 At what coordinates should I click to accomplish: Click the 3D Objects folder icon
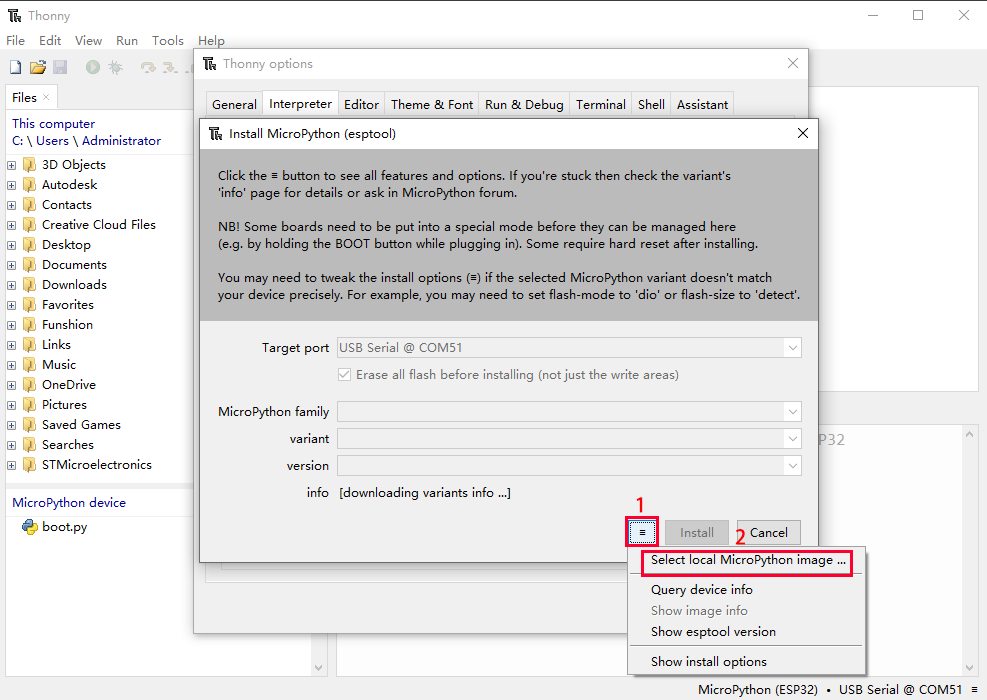tap(30, 165)
